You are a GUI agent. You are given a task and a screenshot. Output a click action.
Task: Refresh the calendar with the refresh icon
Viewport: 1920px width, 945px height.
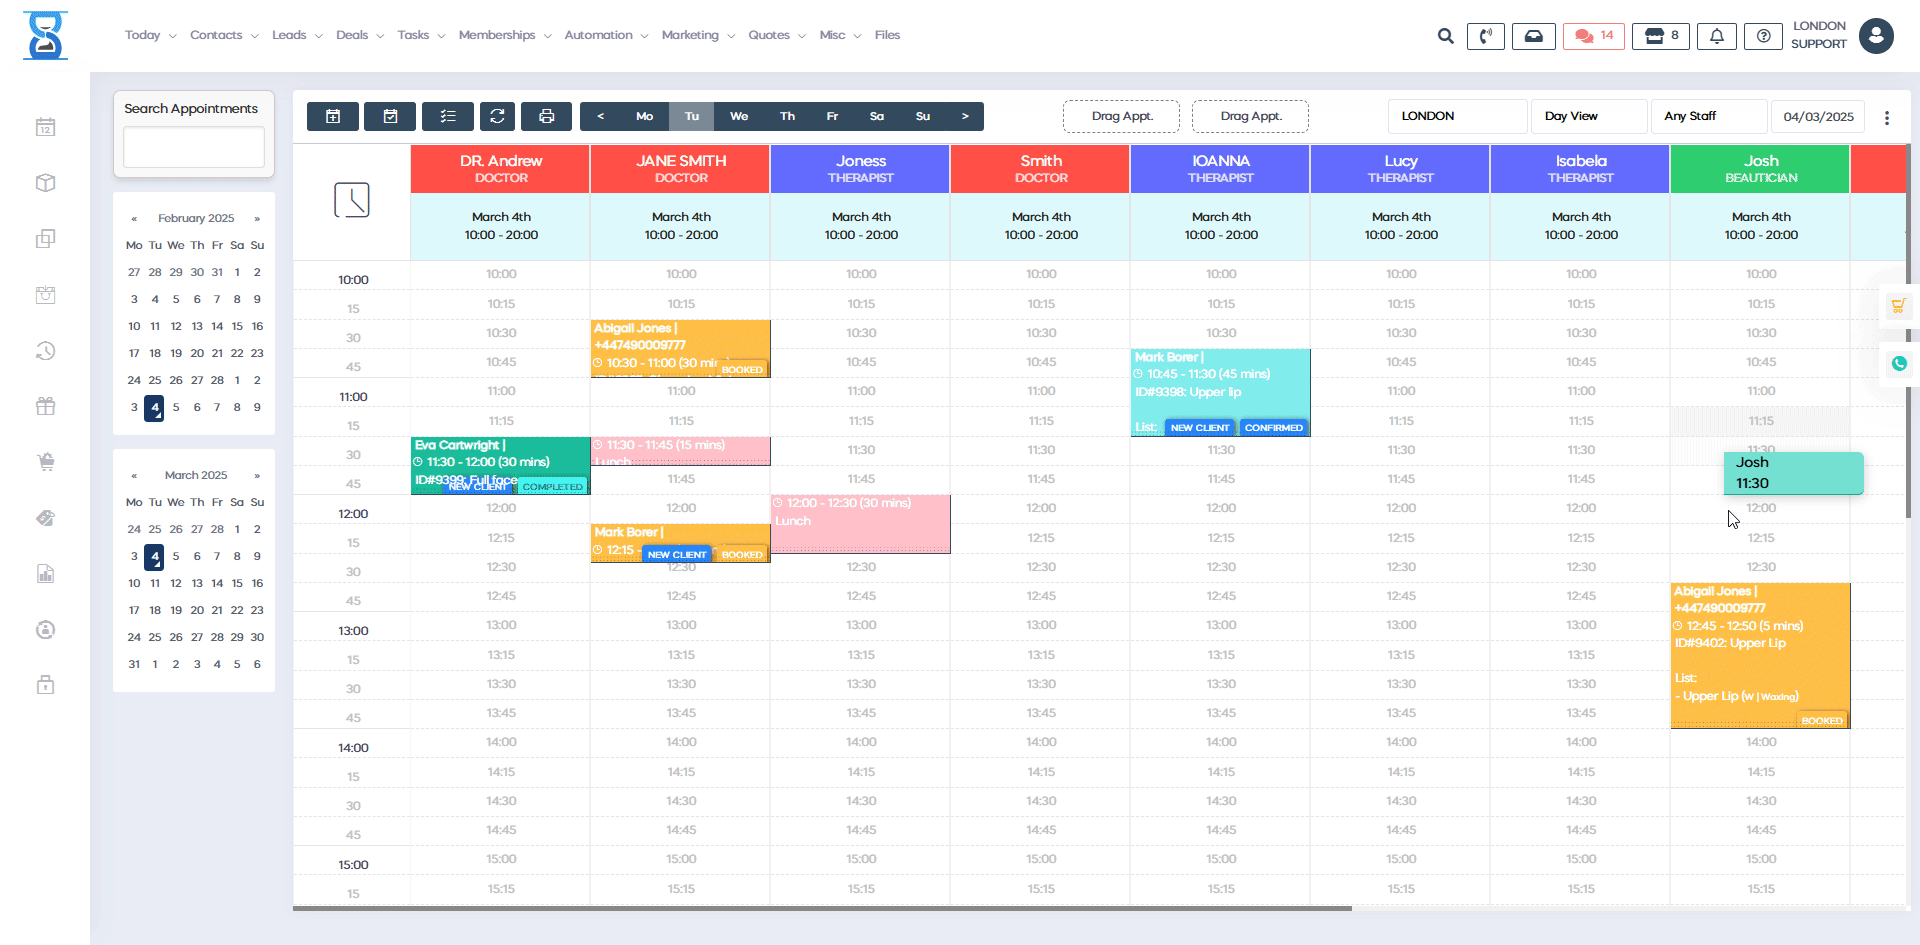click(x=497, y=116)
